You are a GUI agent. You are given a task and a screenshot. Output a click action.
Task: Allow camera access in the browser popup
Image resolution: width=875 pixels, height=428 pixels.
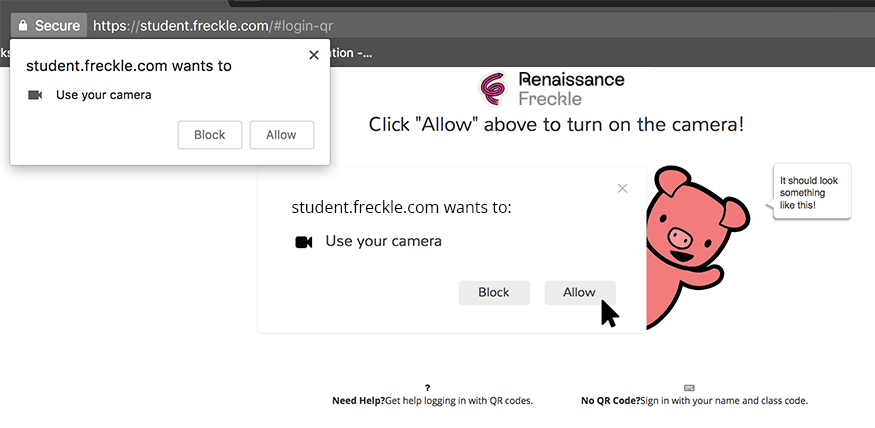[x=281, y=135]
